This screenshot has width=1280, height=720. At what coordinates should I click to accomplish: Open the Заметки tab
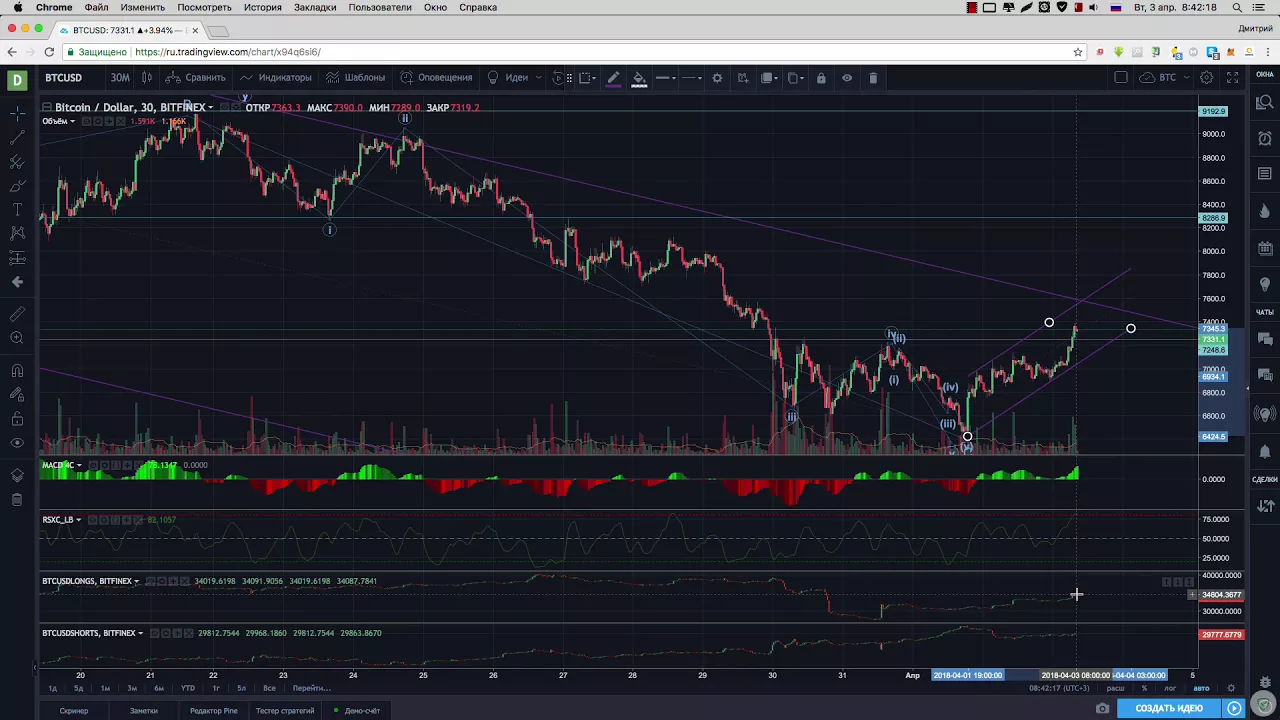pyautogui.click(x=144, y=711)
